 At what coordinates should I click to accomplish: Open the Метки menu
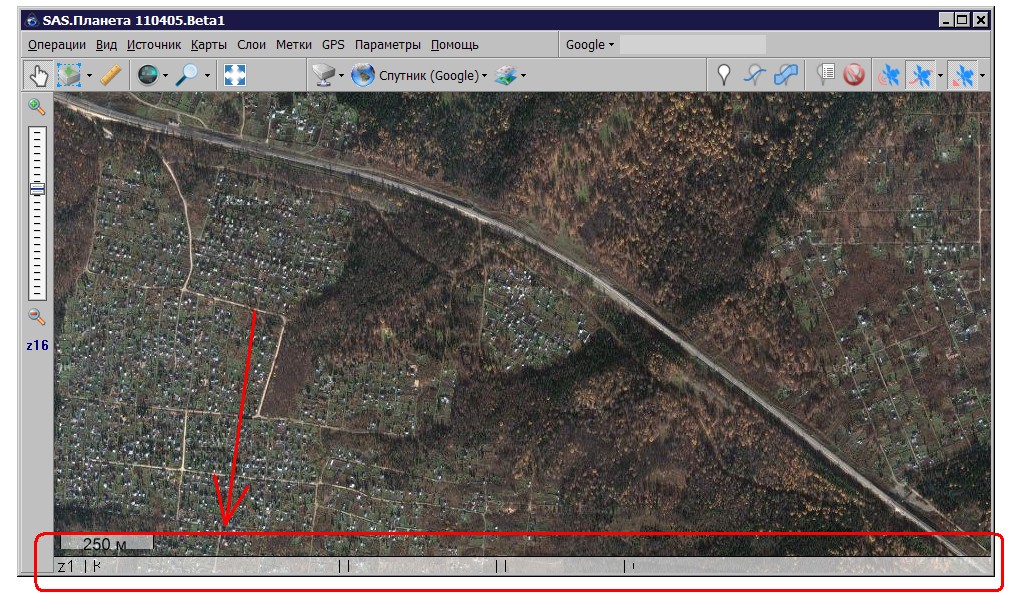click(x=294, y=44)
